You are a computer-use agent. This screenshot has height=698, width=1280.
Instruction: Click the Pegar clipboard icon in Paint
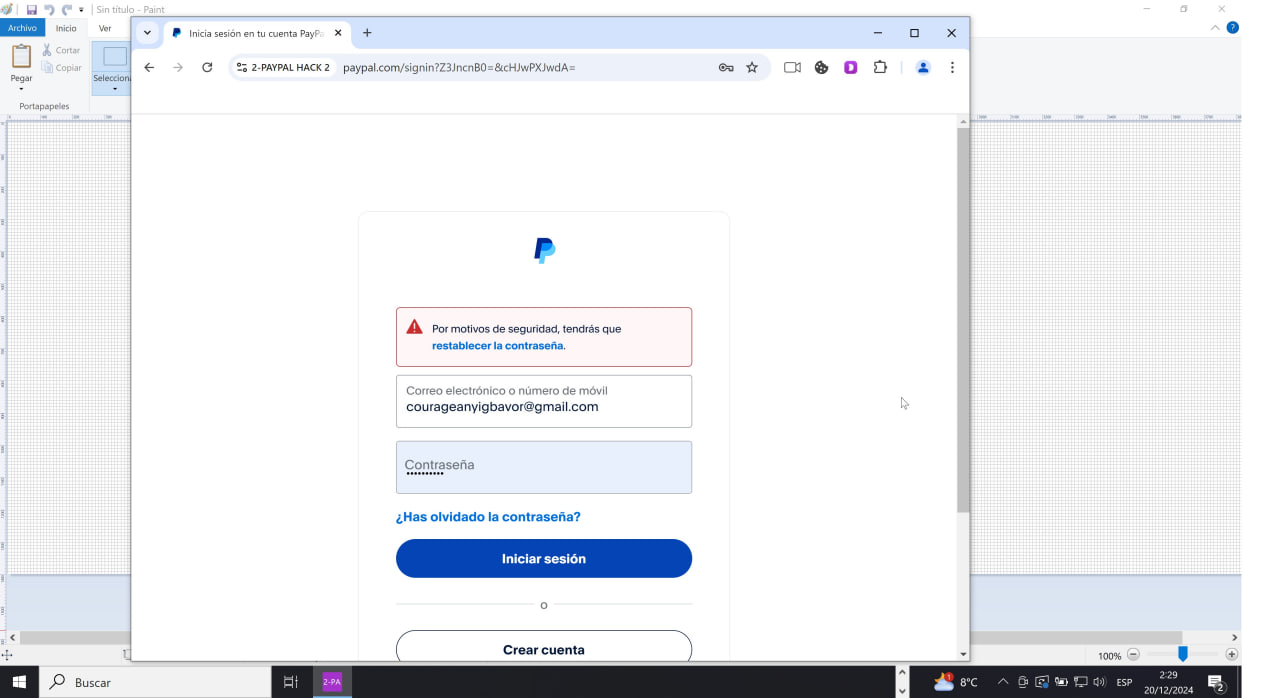click(21, 56)
